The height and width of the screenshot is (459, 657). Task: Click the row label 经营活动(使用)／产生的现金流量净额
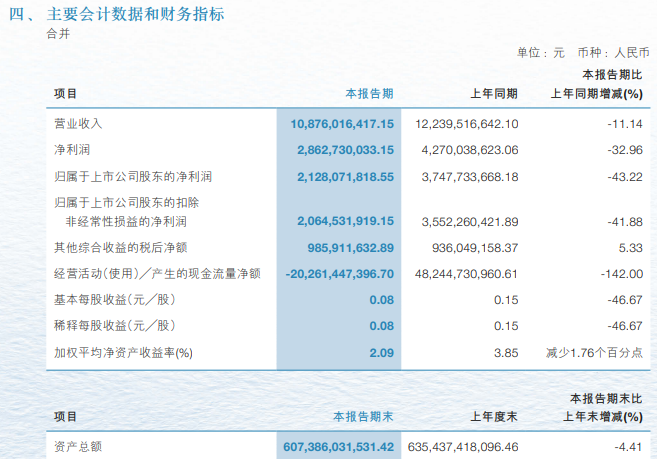[x=157, y=274]
